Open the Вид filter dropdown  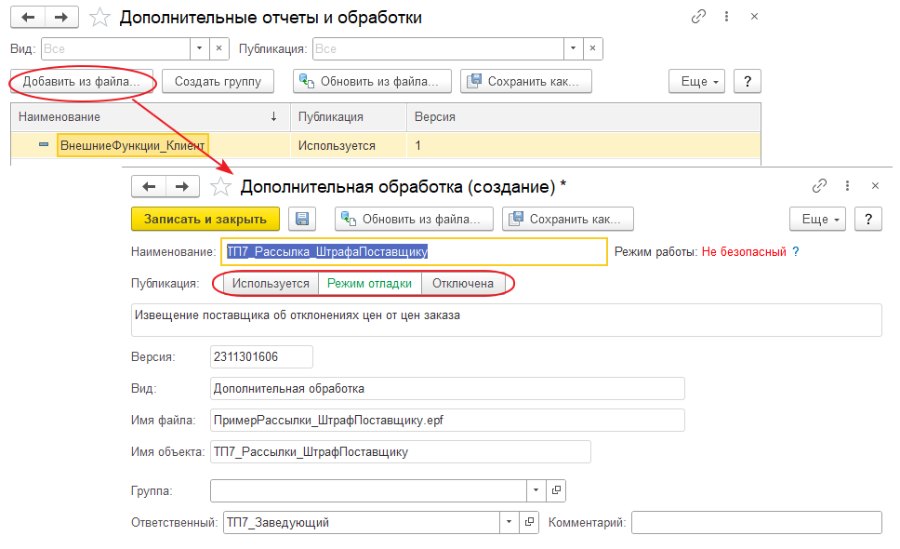[x=199, y=49]
